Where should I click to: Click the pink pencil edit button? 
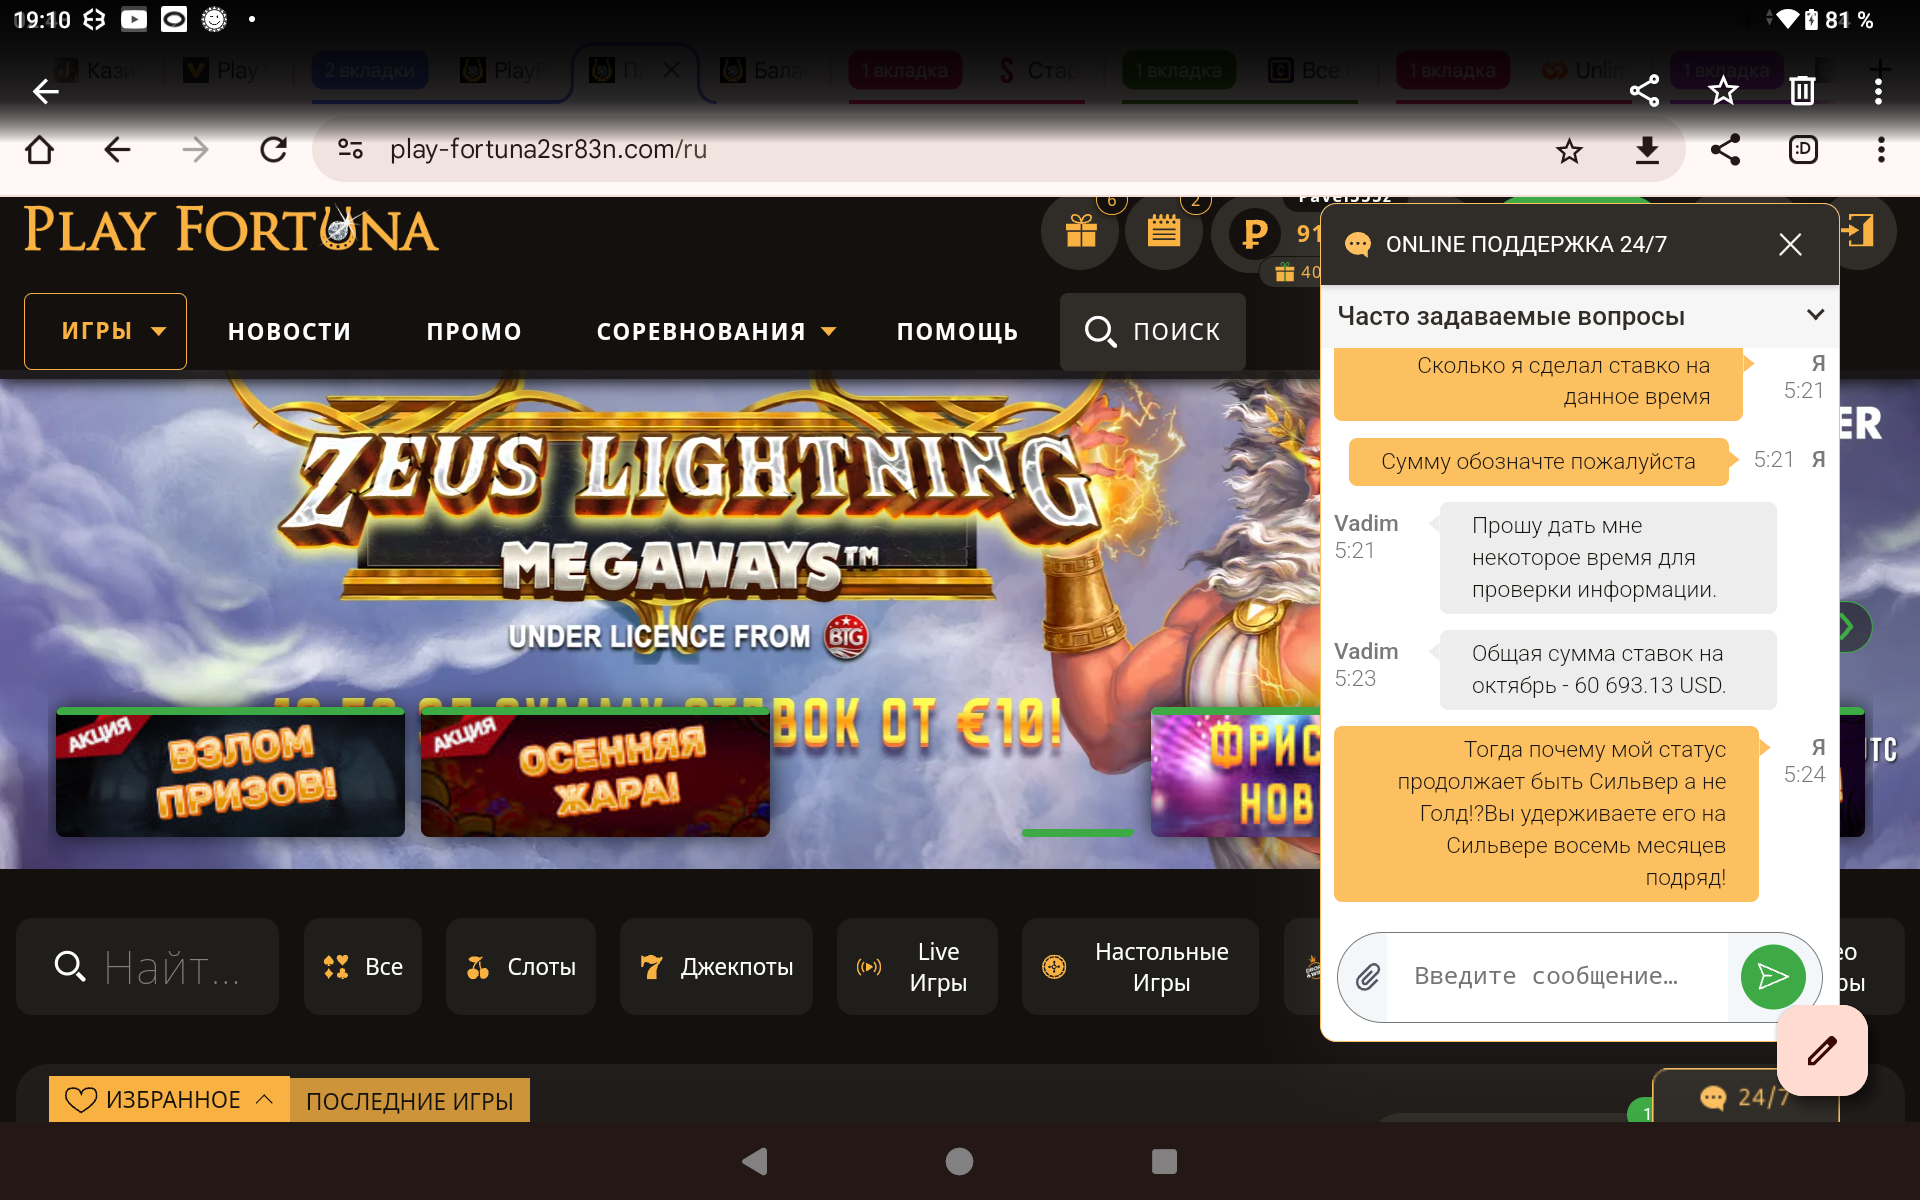1821,1050
